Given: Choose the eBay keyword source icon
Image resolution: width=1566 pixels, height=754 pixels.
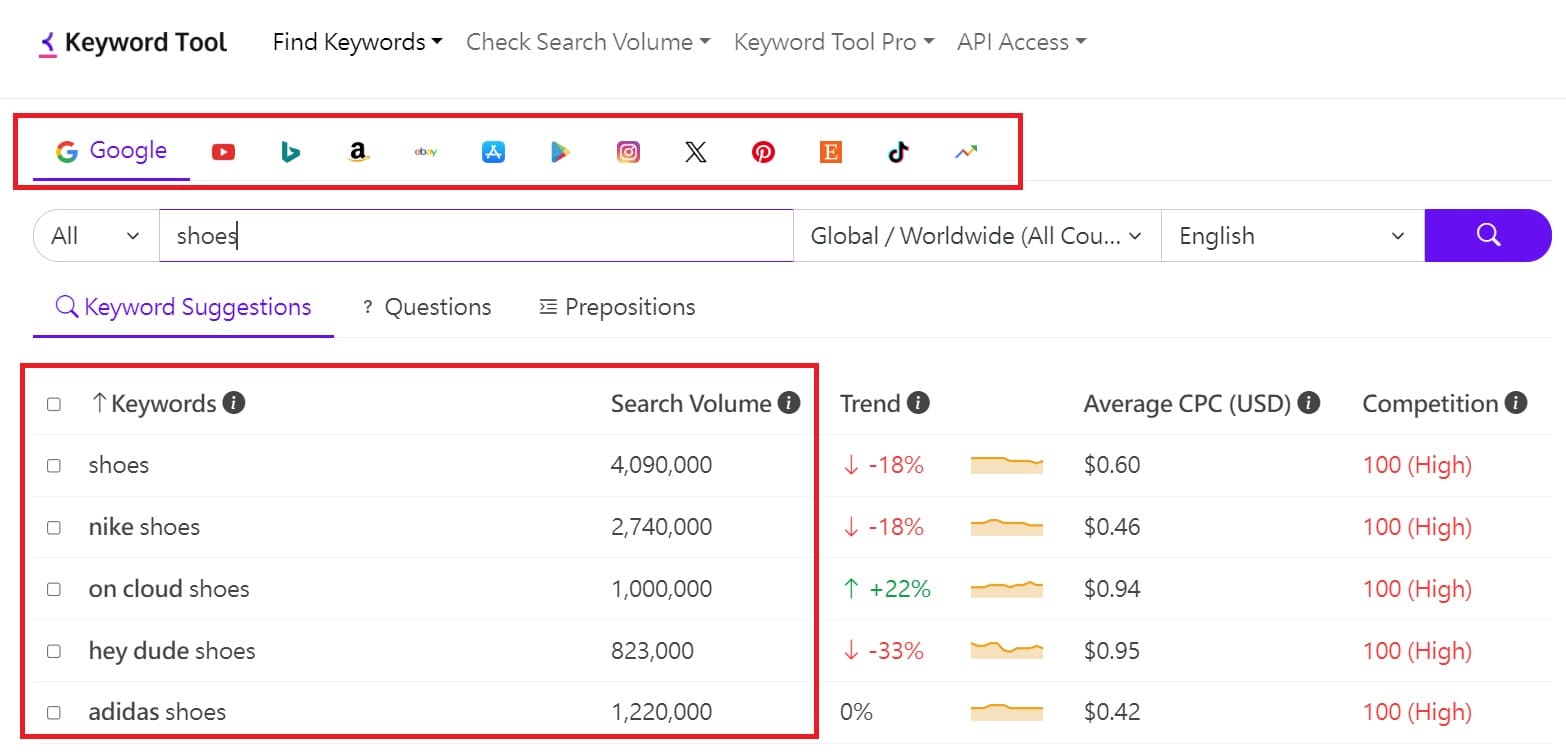Looking at the screenshot, I should tap(426, 152).
